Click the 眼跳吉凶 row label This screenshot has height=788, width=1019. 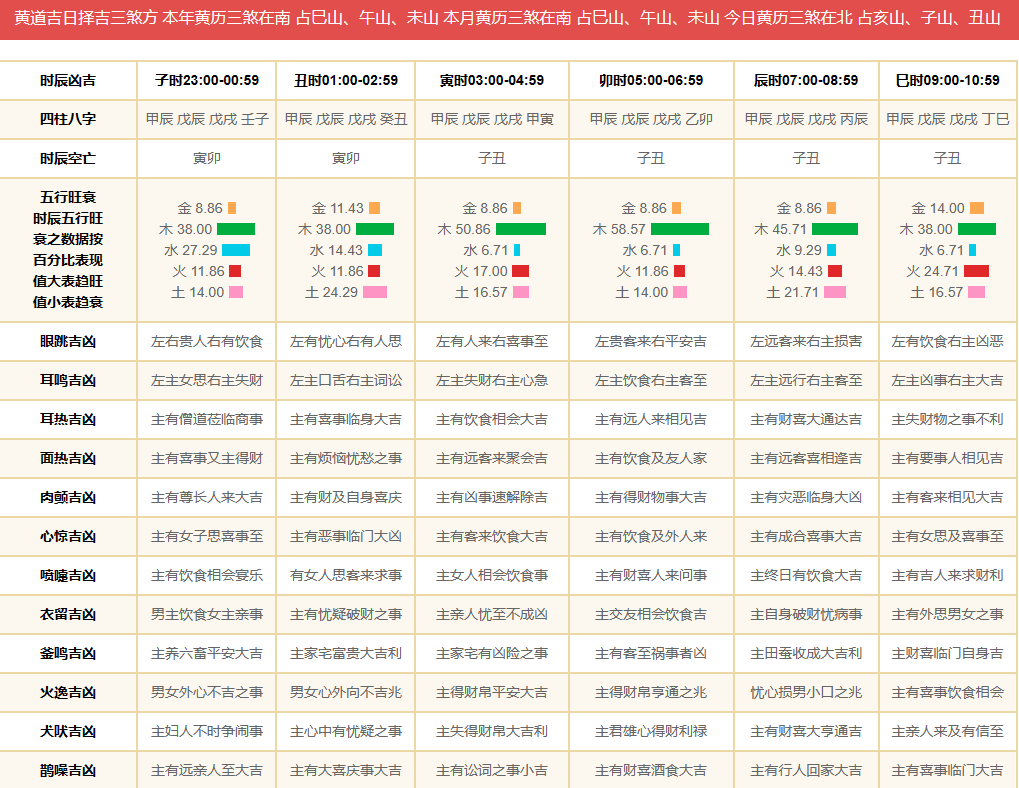68,341
